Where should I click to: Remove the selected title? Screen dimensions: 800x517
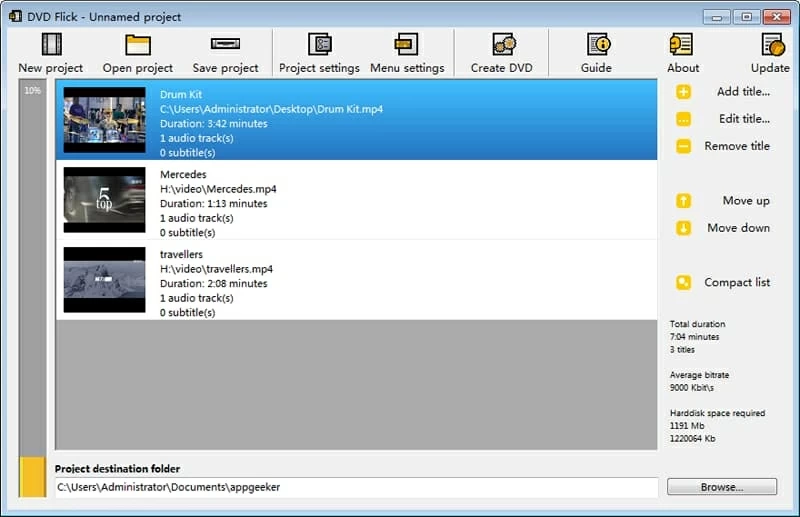(728, 146)
